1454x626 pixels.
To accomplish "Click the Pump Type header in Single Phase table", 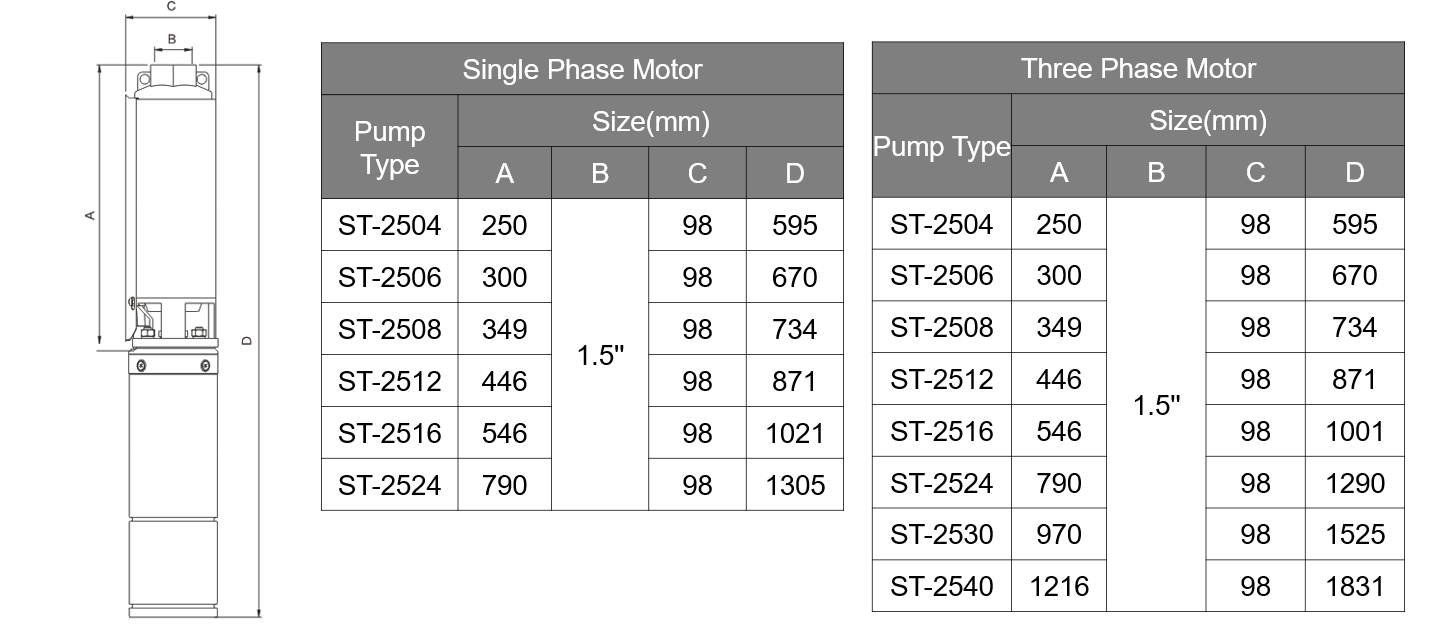I will (389, 147).
